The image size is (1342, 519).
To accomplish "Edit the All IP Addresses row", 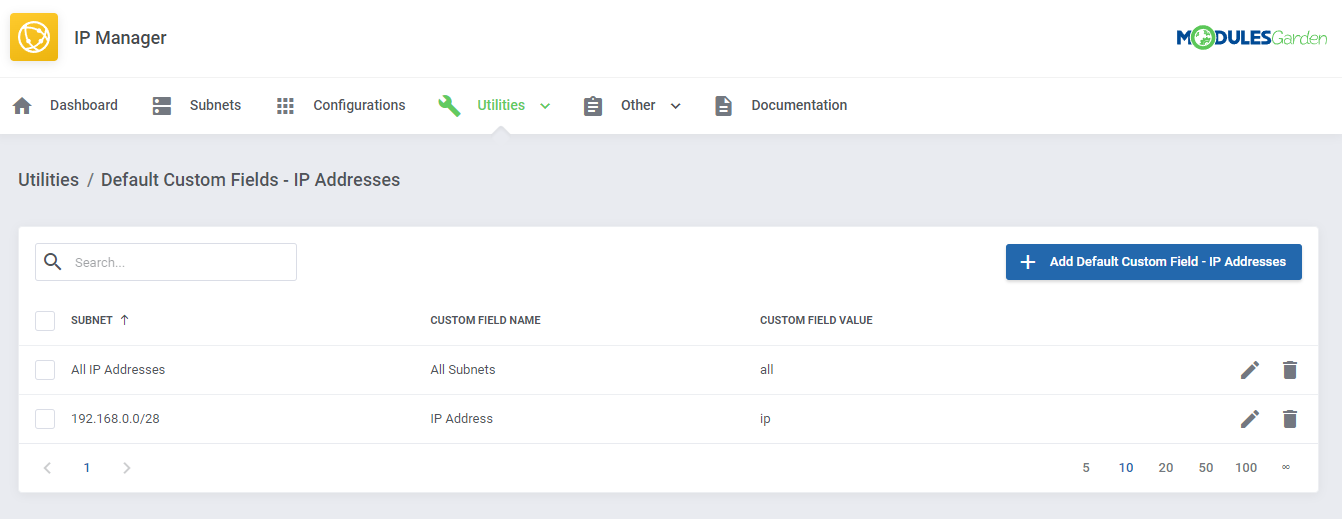I will (x=1249, y=370).
